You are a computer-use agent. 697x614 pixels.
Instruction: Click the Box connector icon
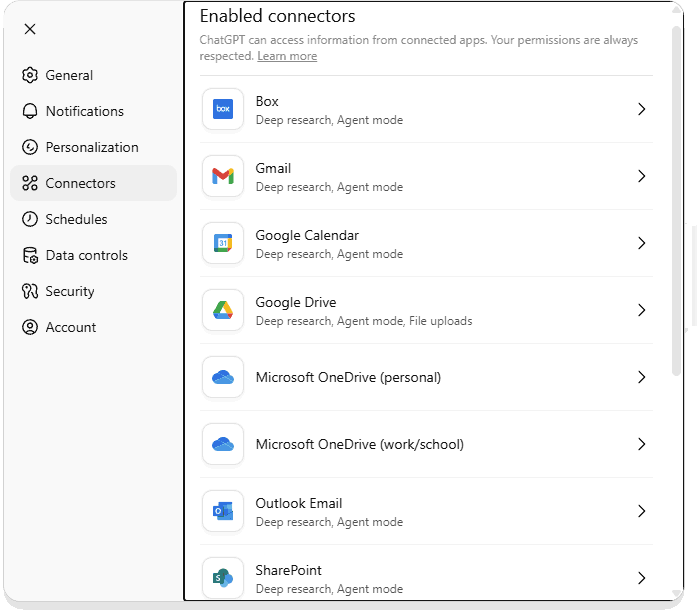pos(223,109)
